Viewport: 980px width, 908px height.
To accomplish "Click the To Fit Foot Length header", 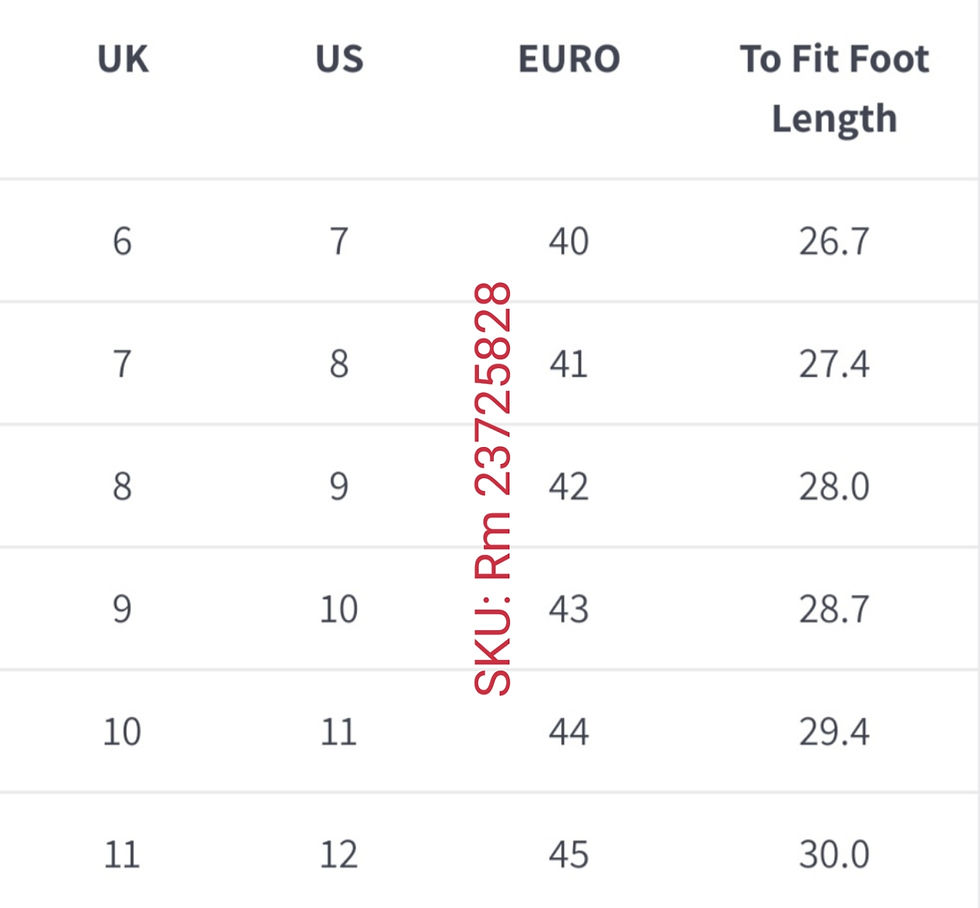I will click(x=834, y=88).
